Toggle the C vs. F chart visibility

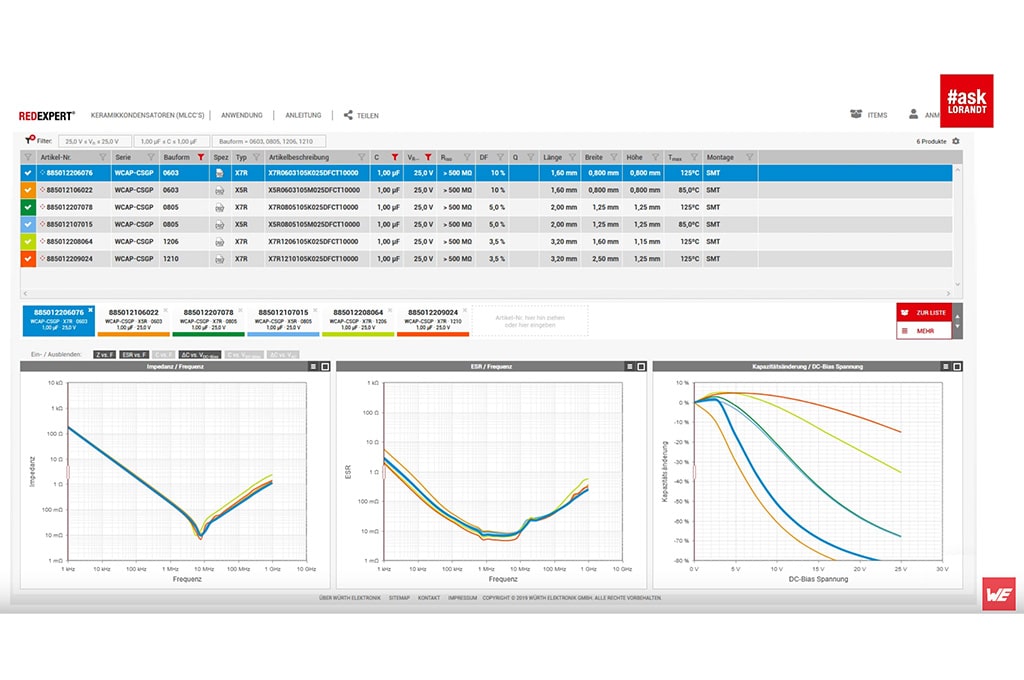163,355
